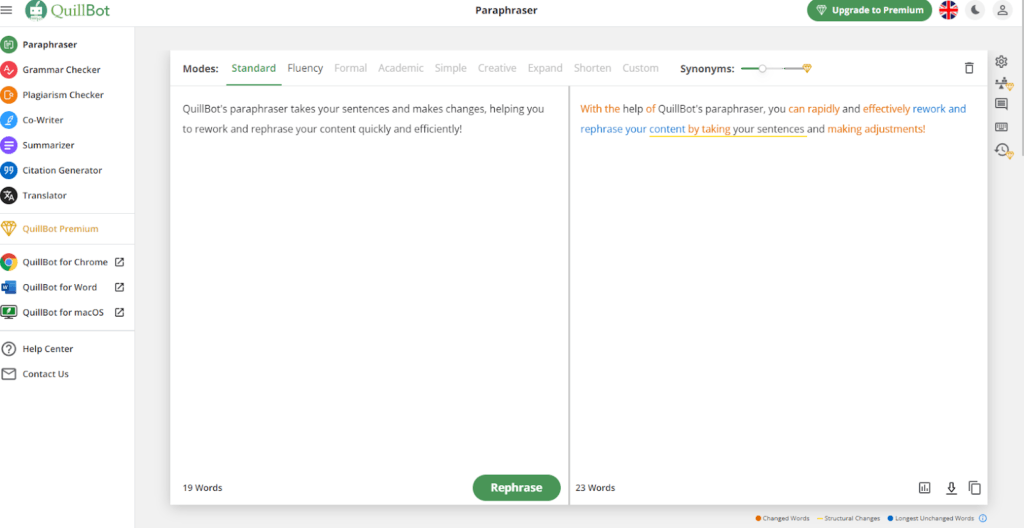Copy output with the copy icon
1024x528 pixels.
975,487
